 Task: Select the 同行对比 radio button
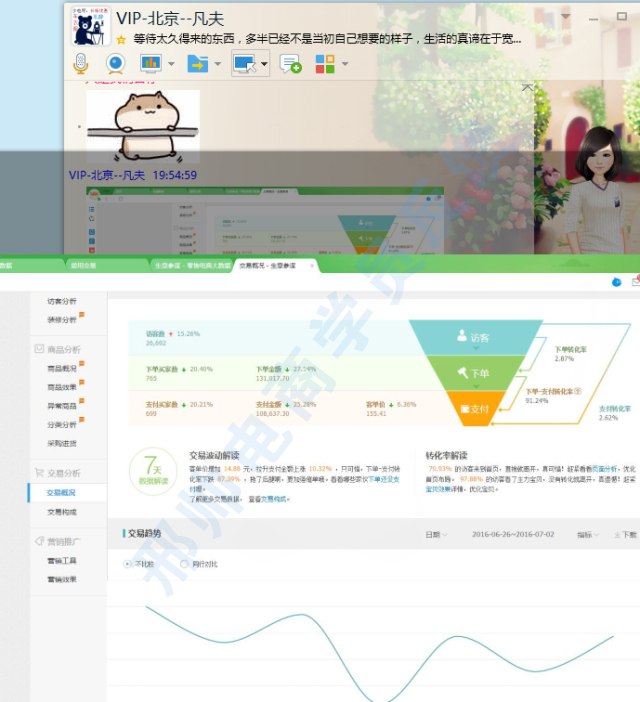click(185, 564)
